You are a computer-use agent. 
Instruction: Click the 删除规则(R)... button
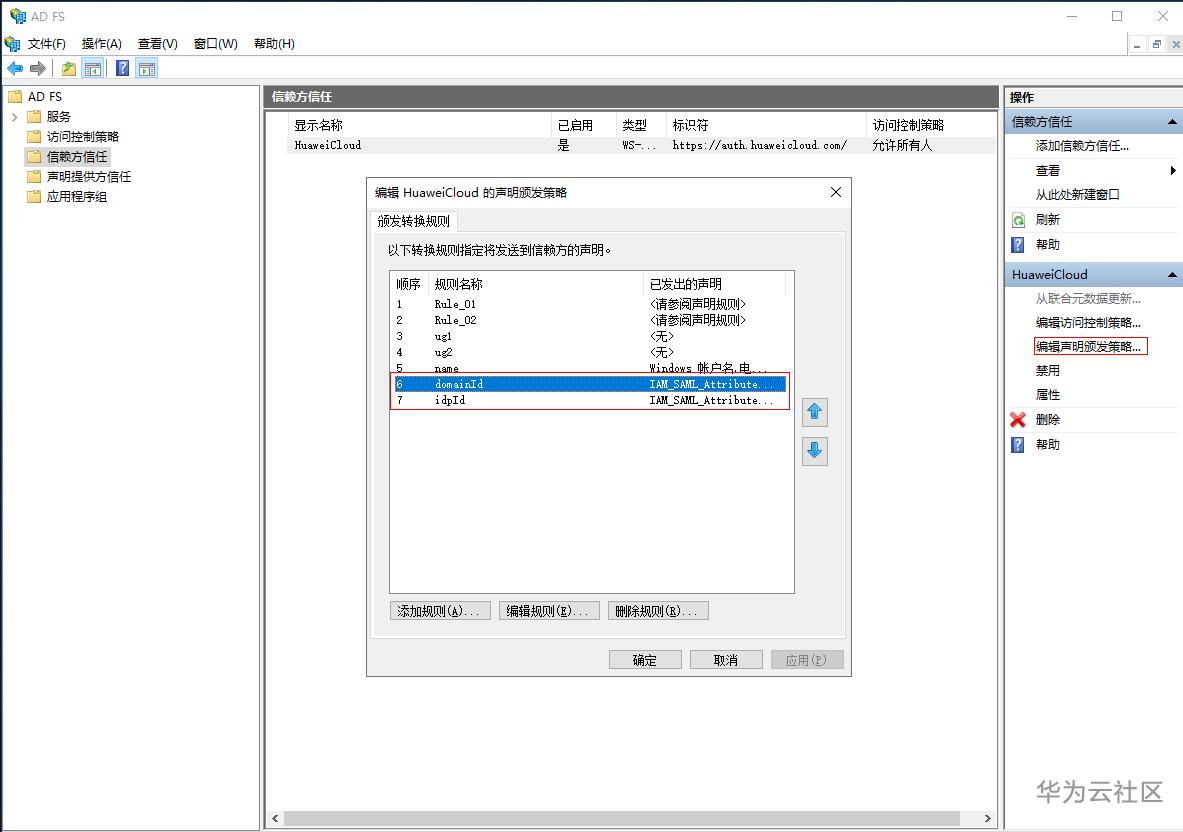click(x=658, y=611)
